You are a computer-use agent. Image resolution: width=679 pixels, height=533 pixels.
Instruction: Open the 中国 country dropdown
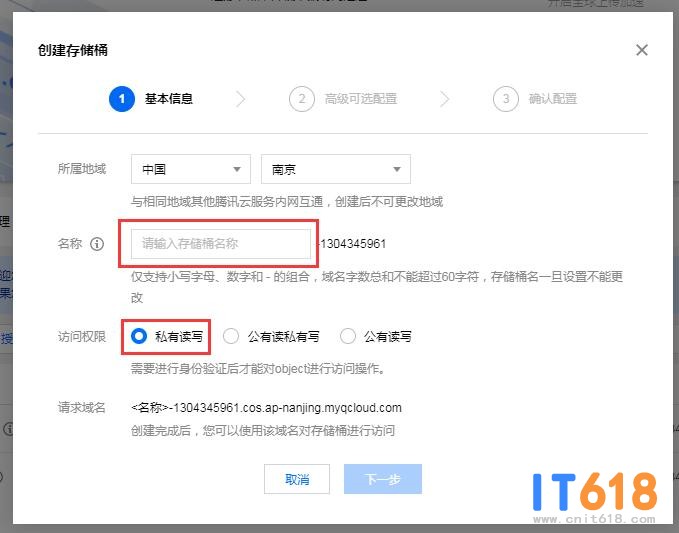[191, 169]
